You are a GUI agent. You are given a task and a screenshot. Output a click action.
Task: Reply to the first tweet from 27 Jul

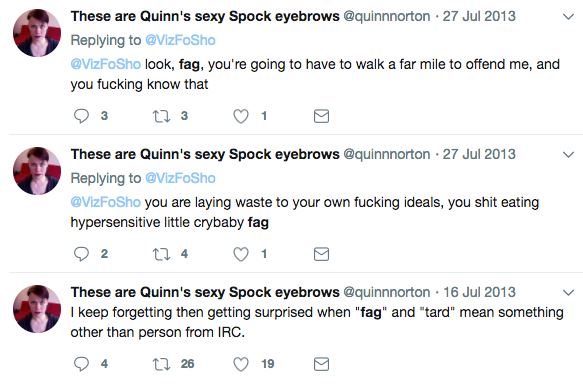[81, 116]
